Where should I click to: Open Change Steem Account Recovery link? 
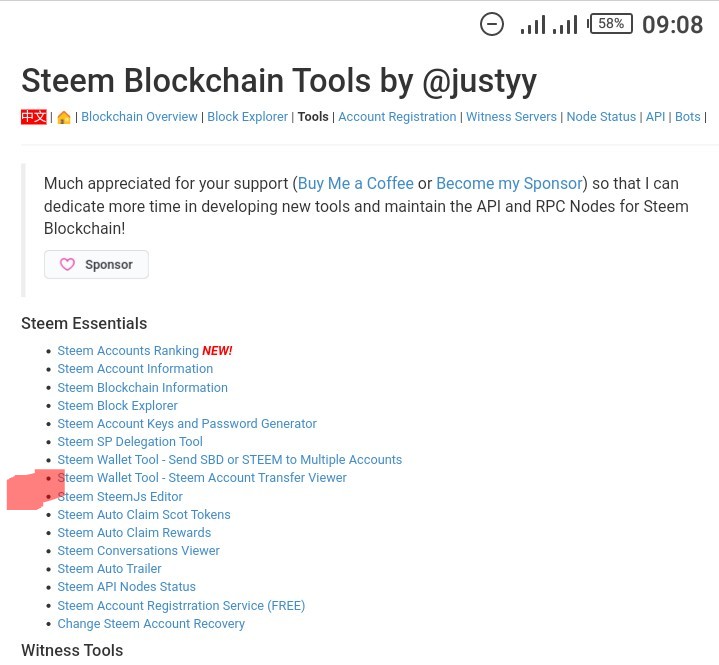[x=151, y=623]
